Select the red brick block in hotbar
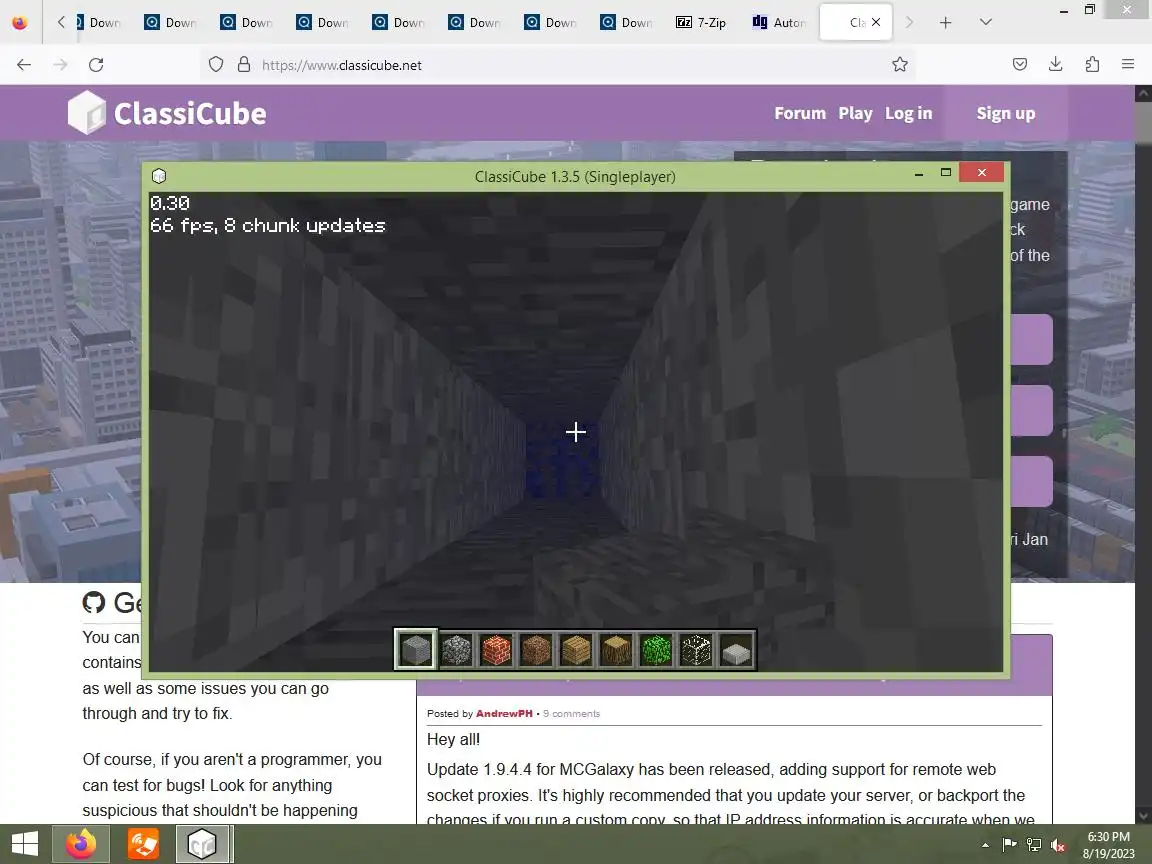 coord(496,650)
